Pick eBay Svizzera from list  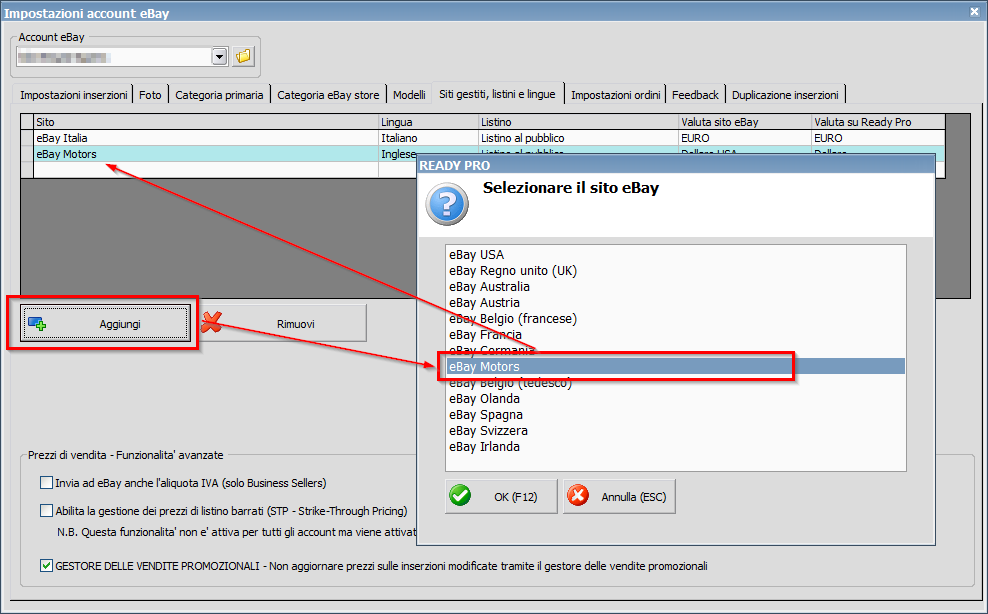click(x=675, y=431)
